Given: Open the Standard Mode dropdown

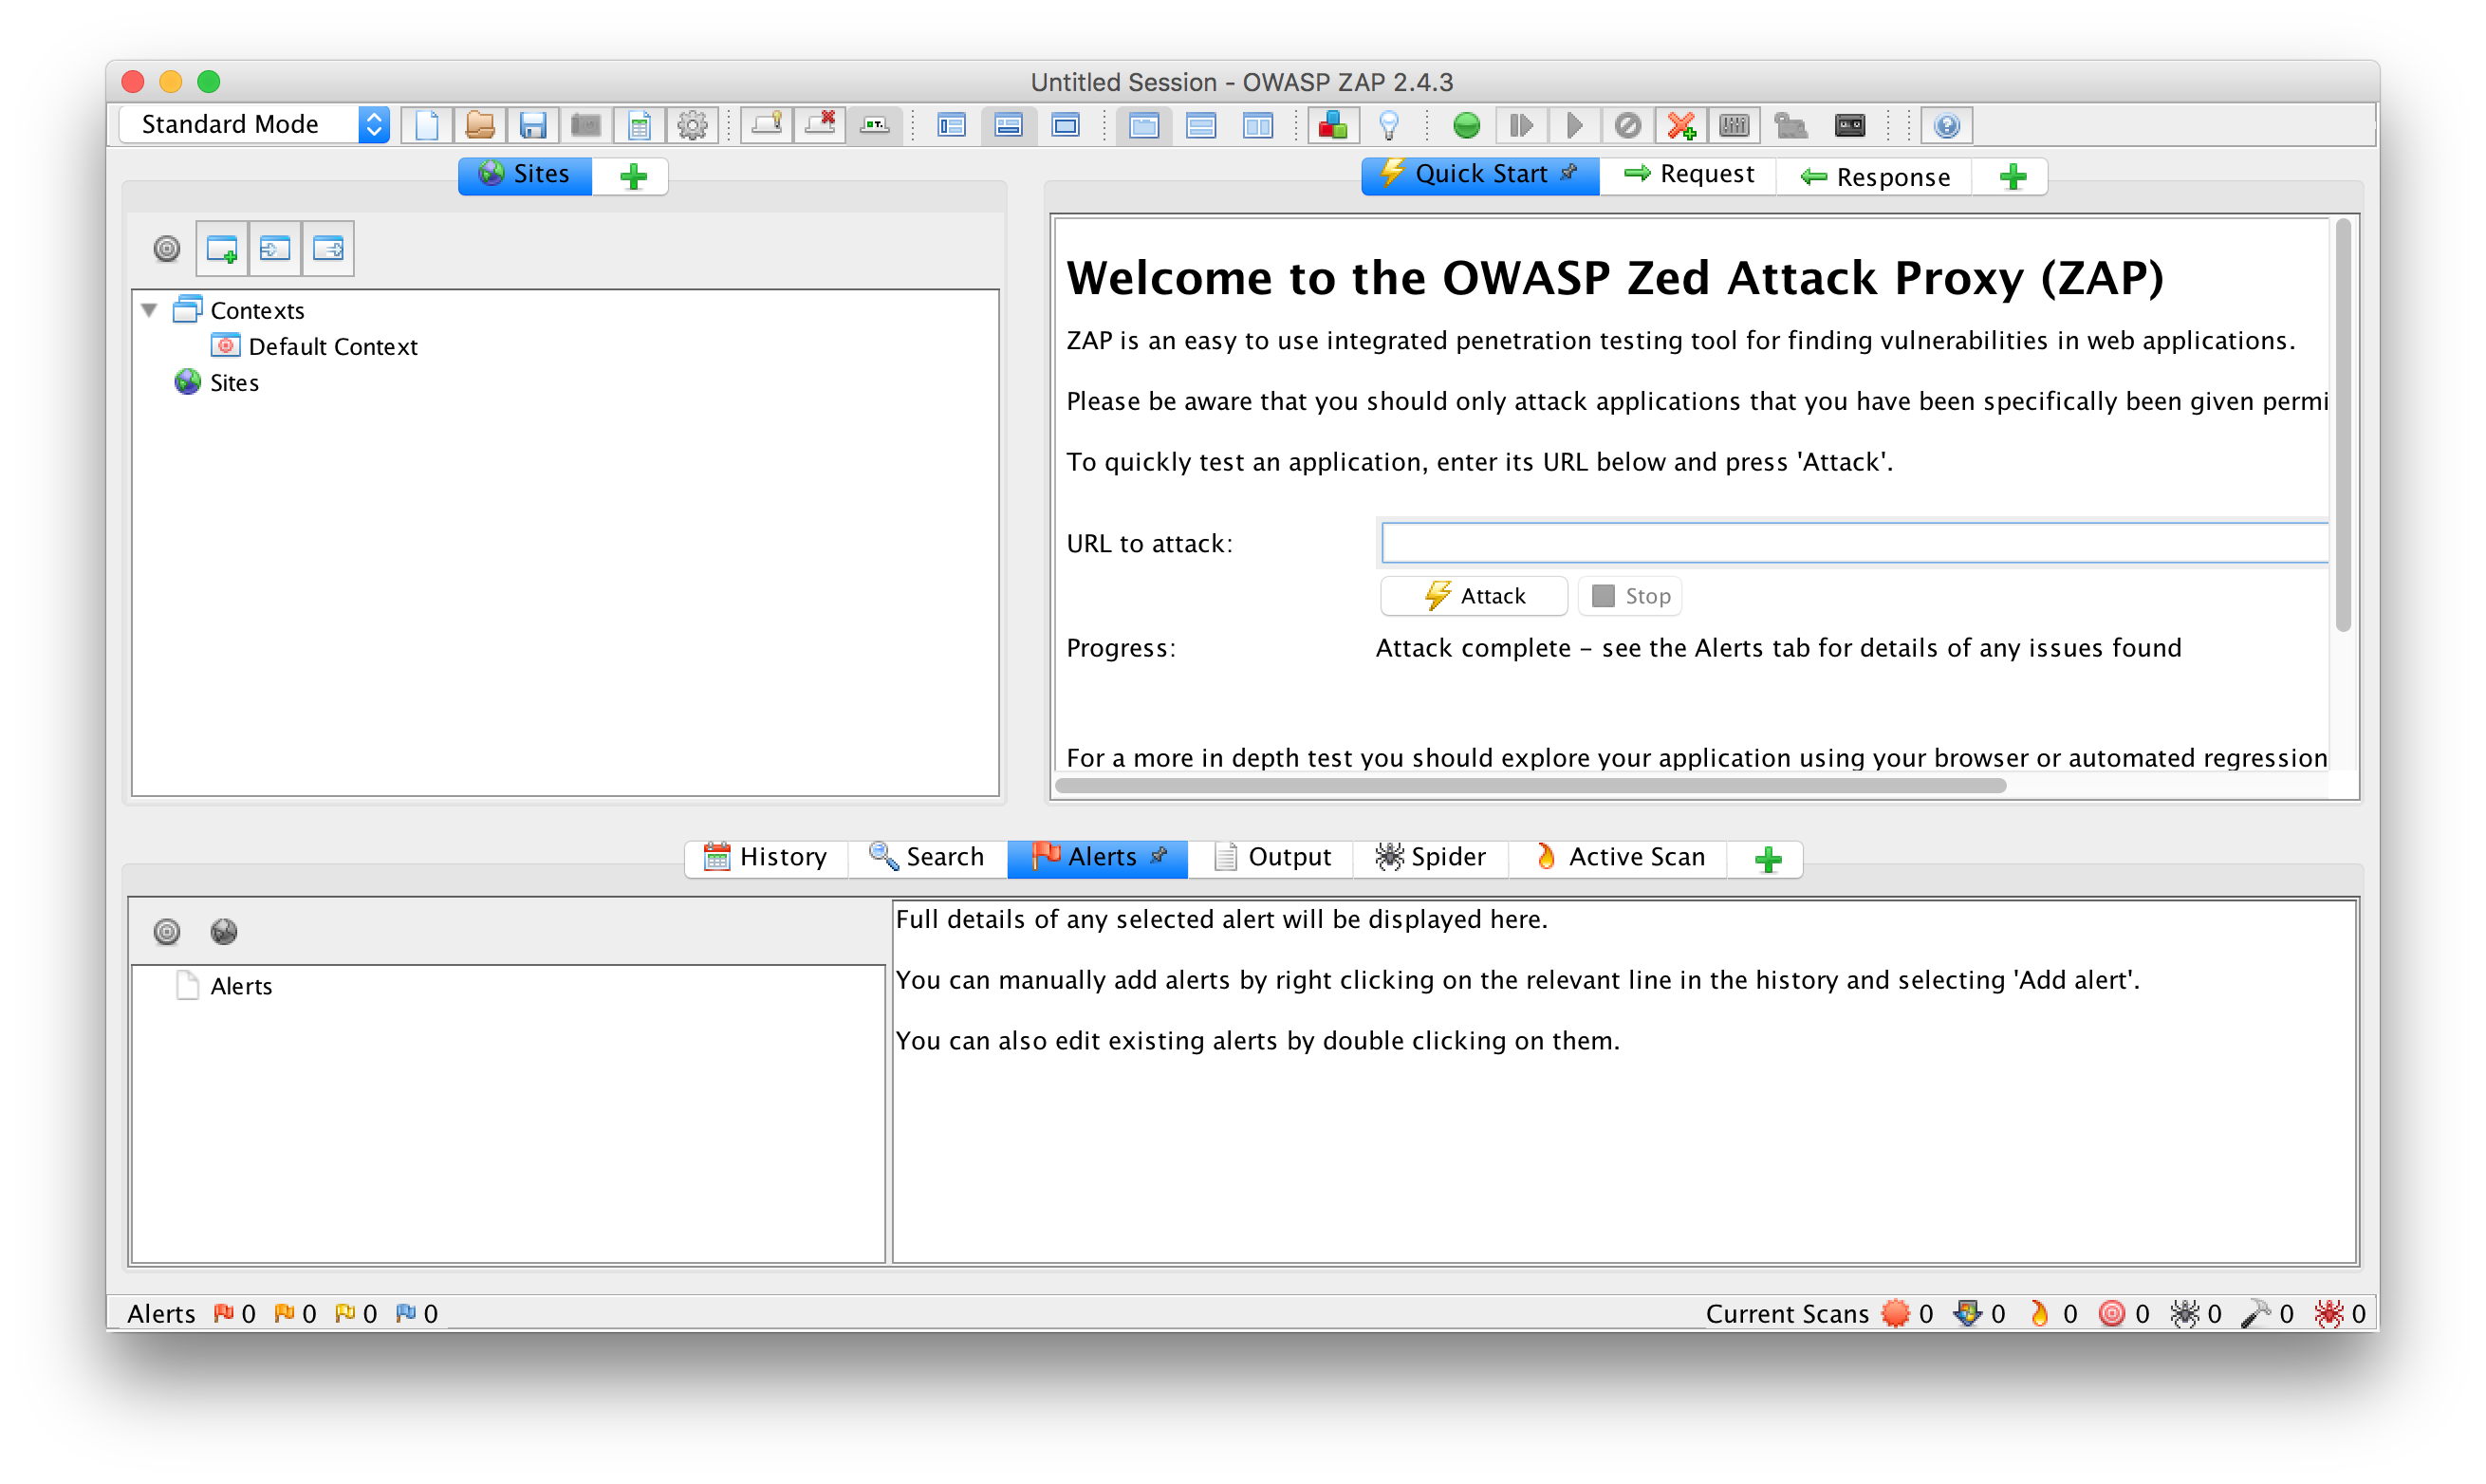Looking at the screenshot, I should (255, 124).
